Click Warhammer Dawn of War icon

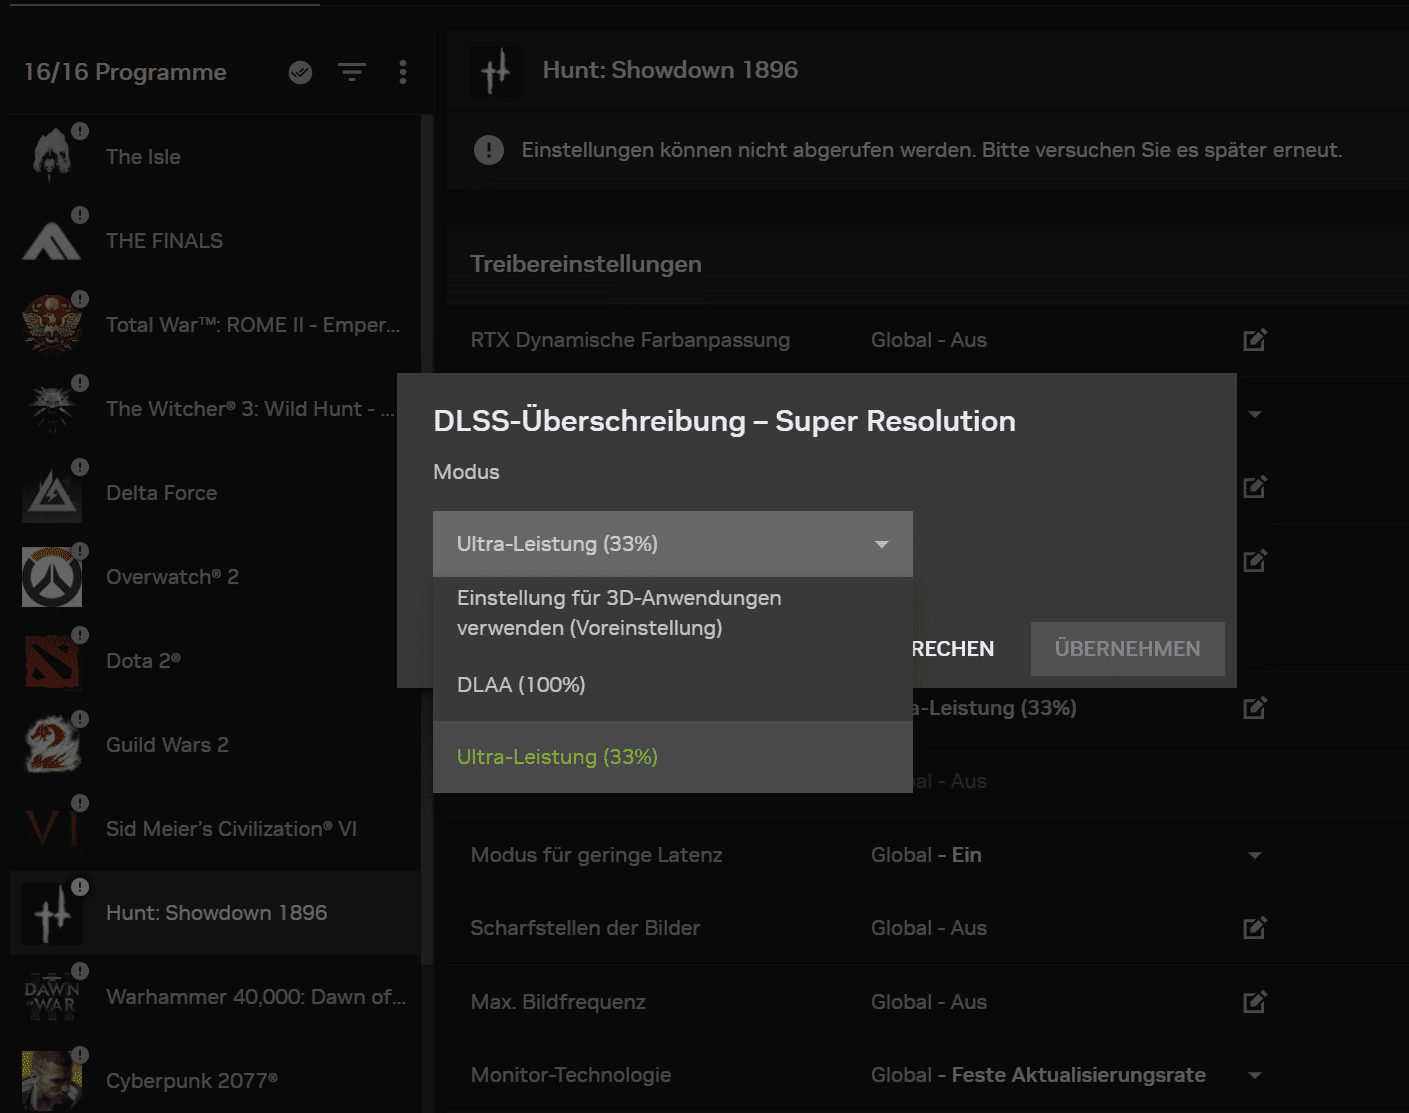pyautogui.click(x=52, y=997)
